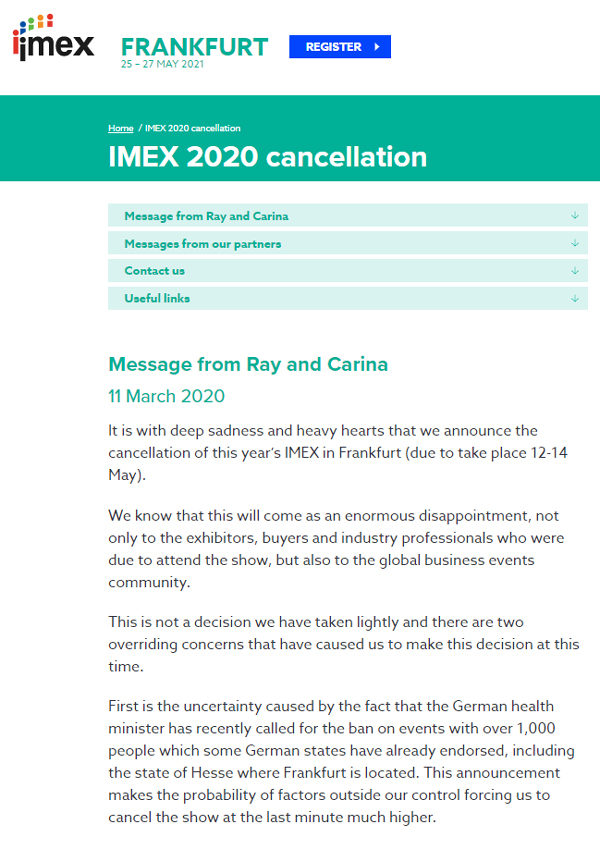Click the IMEX 2020 cancellation breadcrumb text
This screenshot has width=600, height=849.
click(192, 129)
